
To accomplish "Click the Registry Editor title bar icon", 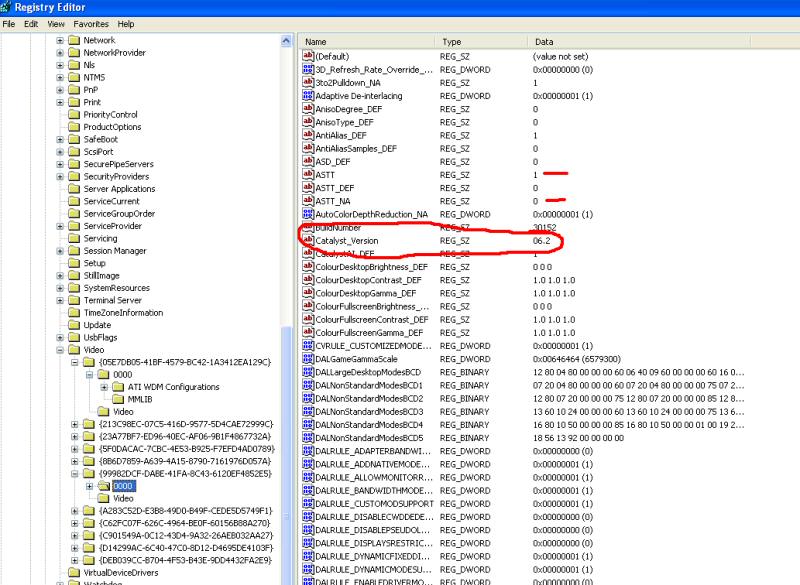I will tap(8, 7).
